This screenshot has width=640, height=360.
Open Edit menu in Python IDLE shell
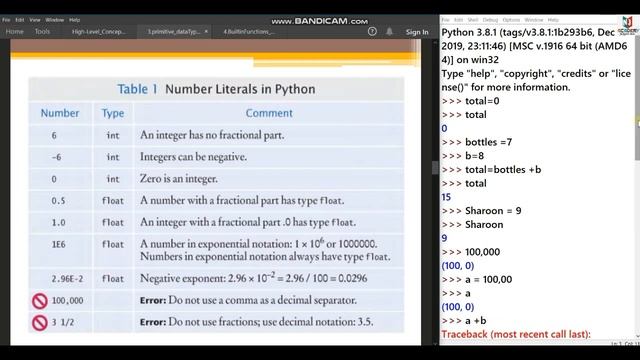click(458, 20)
